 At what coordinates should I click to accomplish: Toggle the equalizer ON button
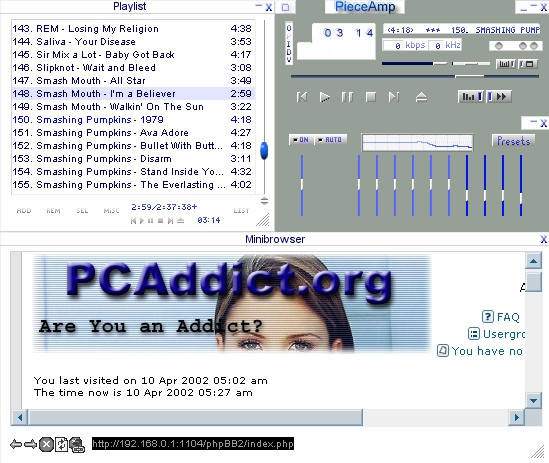(301, 140)
